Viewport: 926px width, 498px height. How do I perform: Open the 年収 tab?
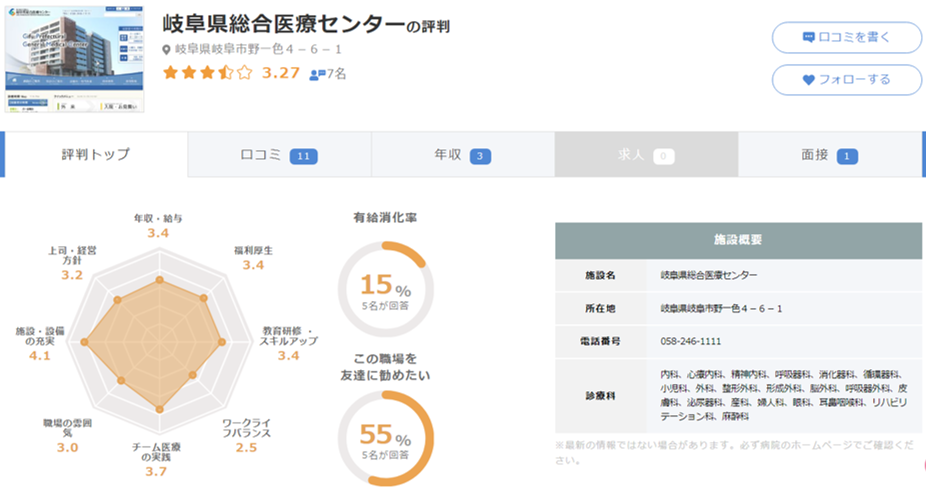coord(462,155)
